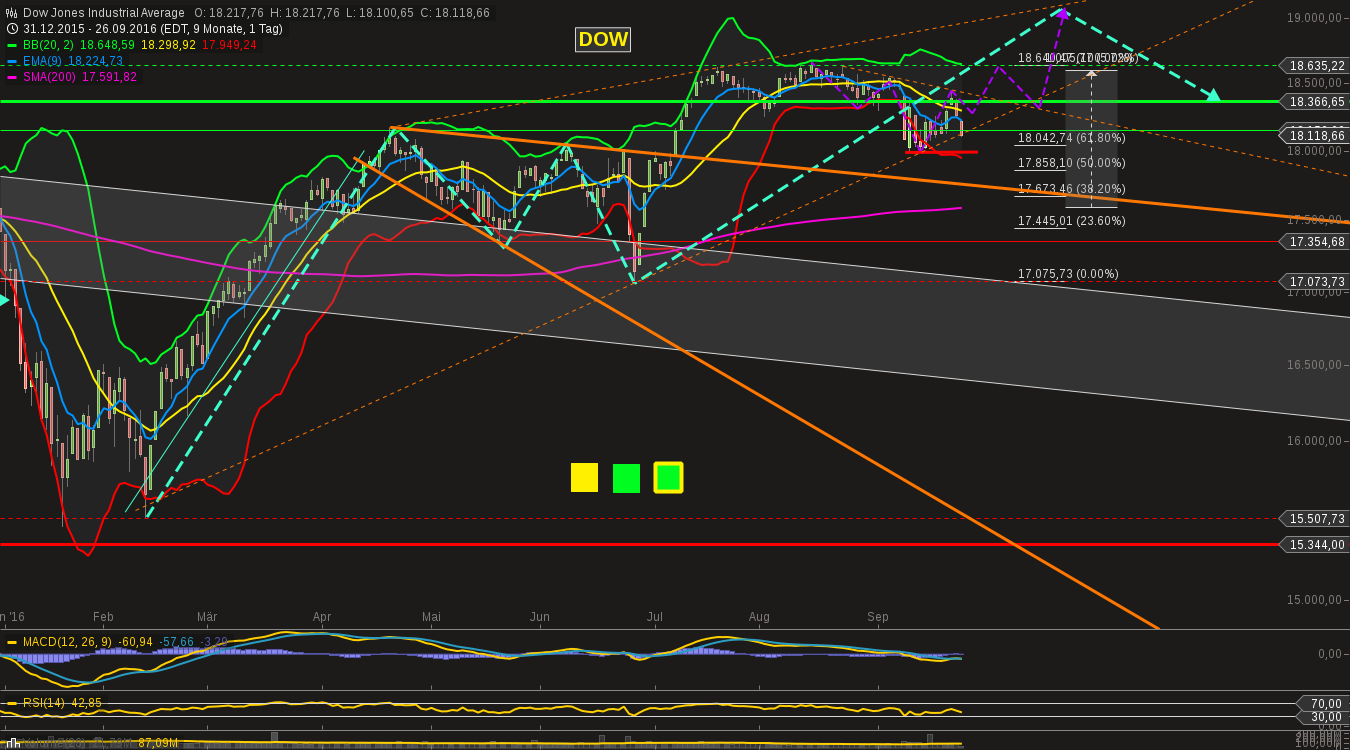Click the 19.000,00 price axis label
The width and height of the screenshot is (1350, 750).
coord(1314,18)
